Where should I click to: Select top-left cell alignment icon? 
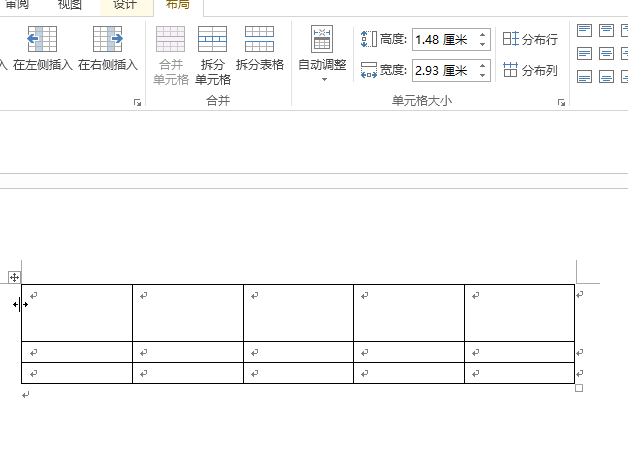click(583, 30)
